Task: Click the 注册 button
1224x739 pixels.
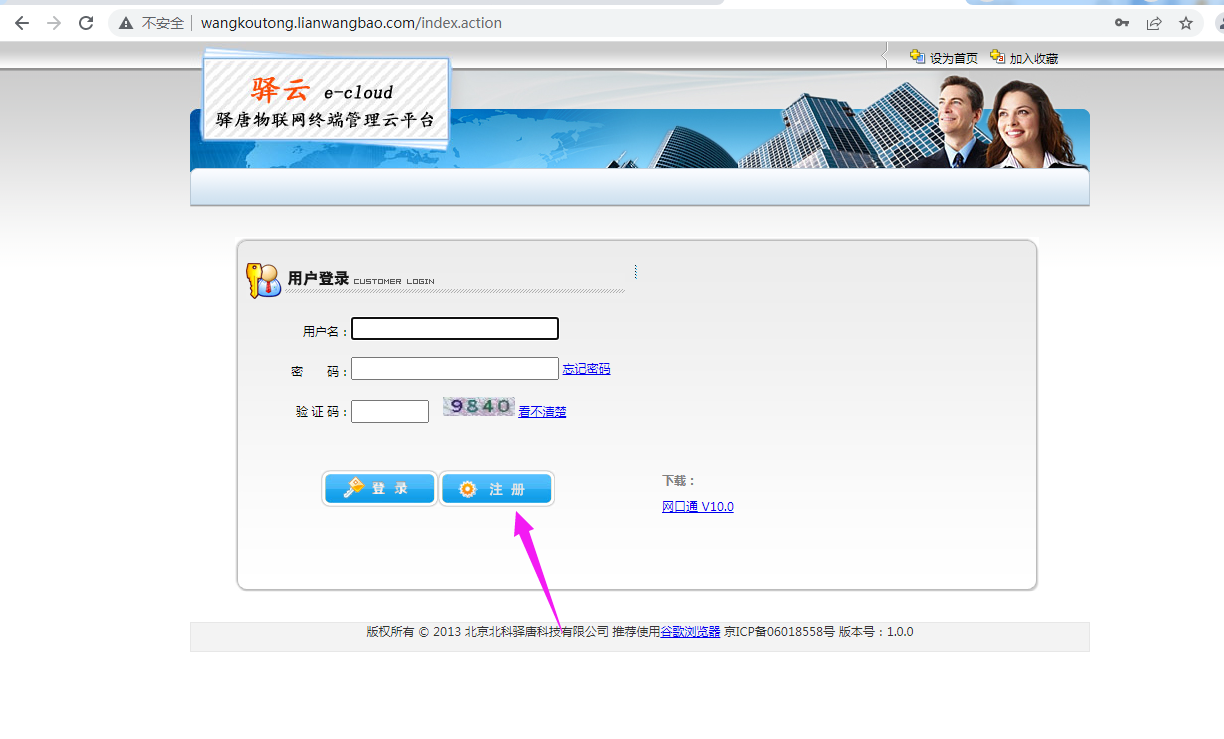Action: point(497,489)
